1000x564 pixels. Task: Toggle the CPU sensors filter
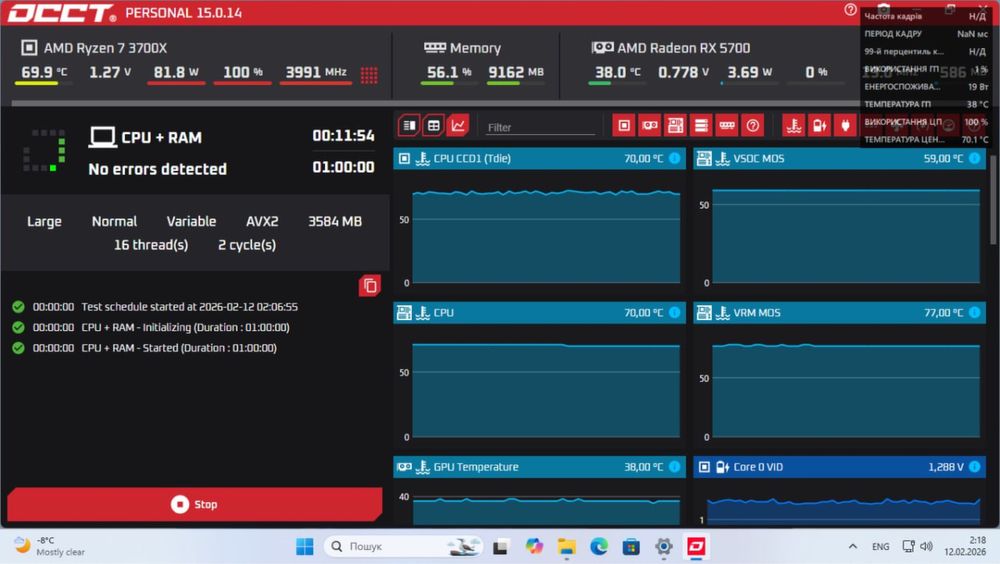624,126
